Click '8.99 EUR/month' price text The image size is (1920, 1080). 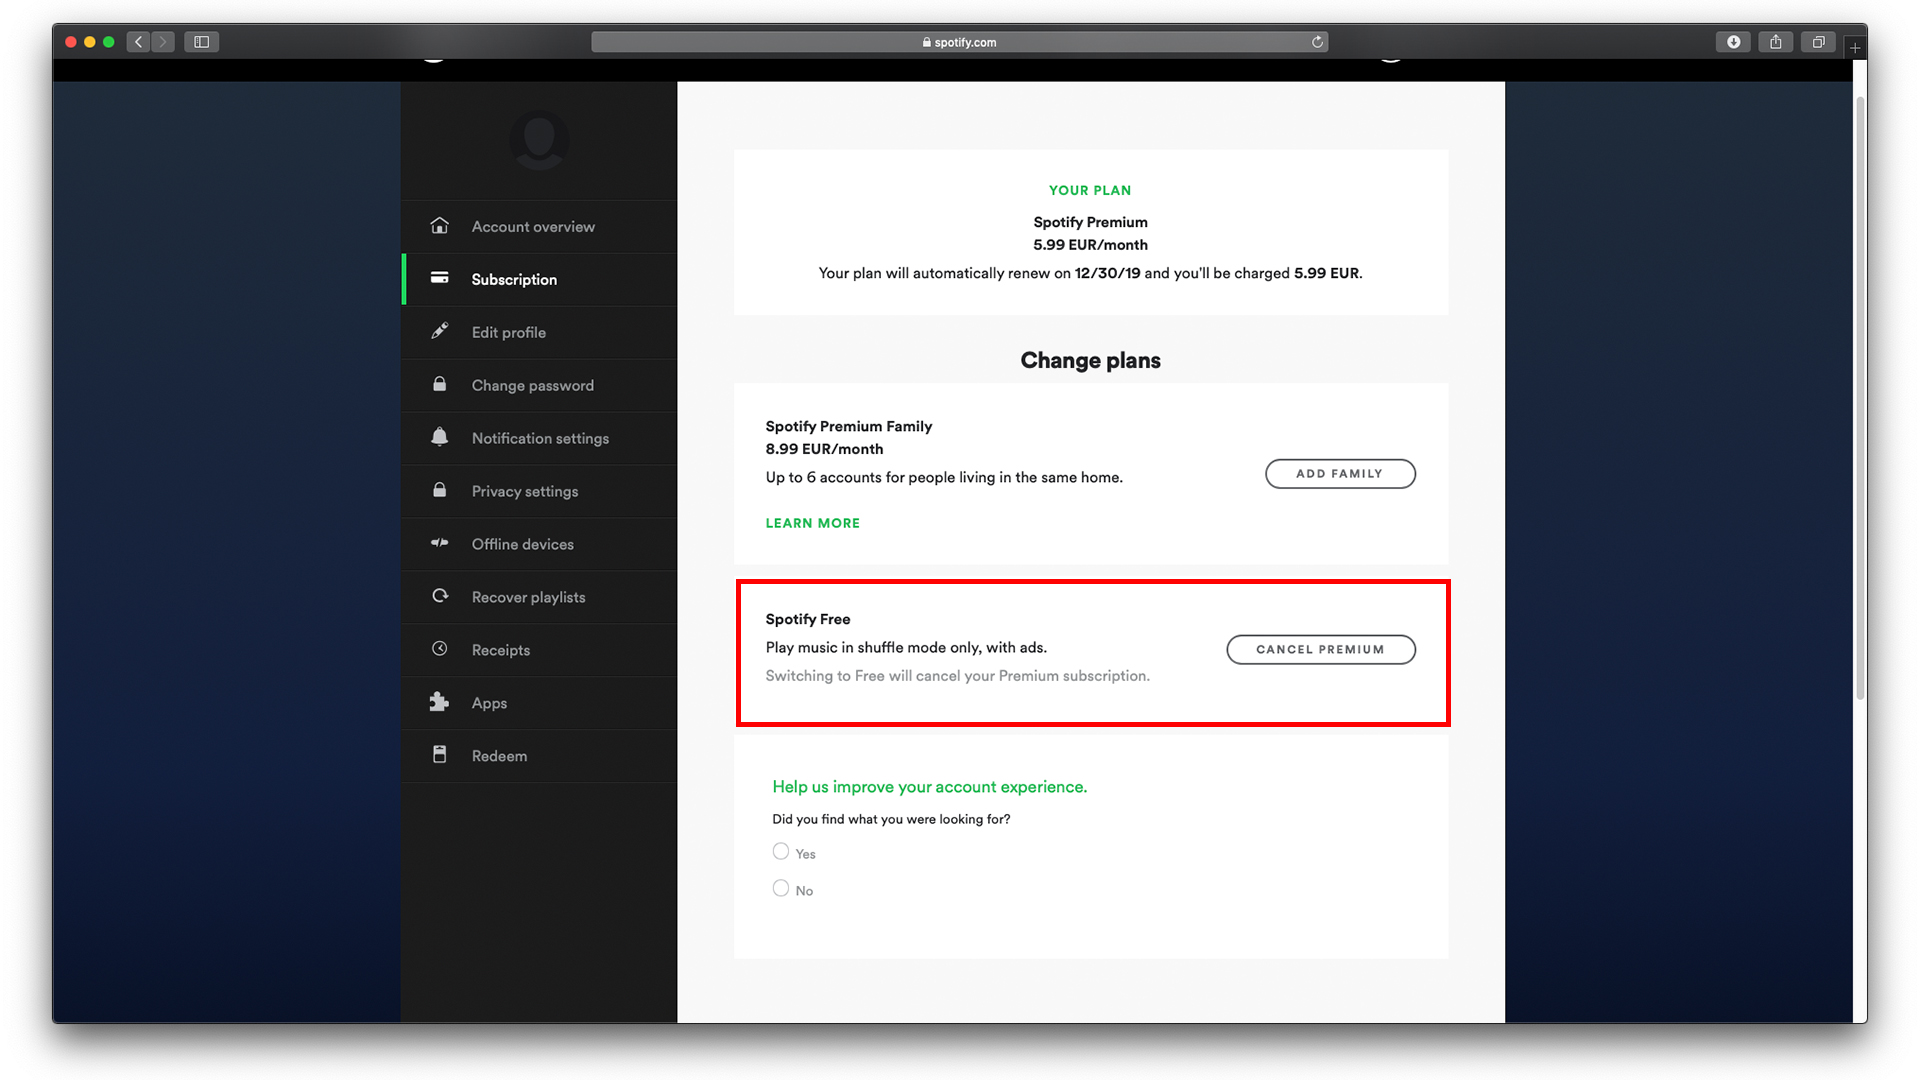[x=825, y=449]
